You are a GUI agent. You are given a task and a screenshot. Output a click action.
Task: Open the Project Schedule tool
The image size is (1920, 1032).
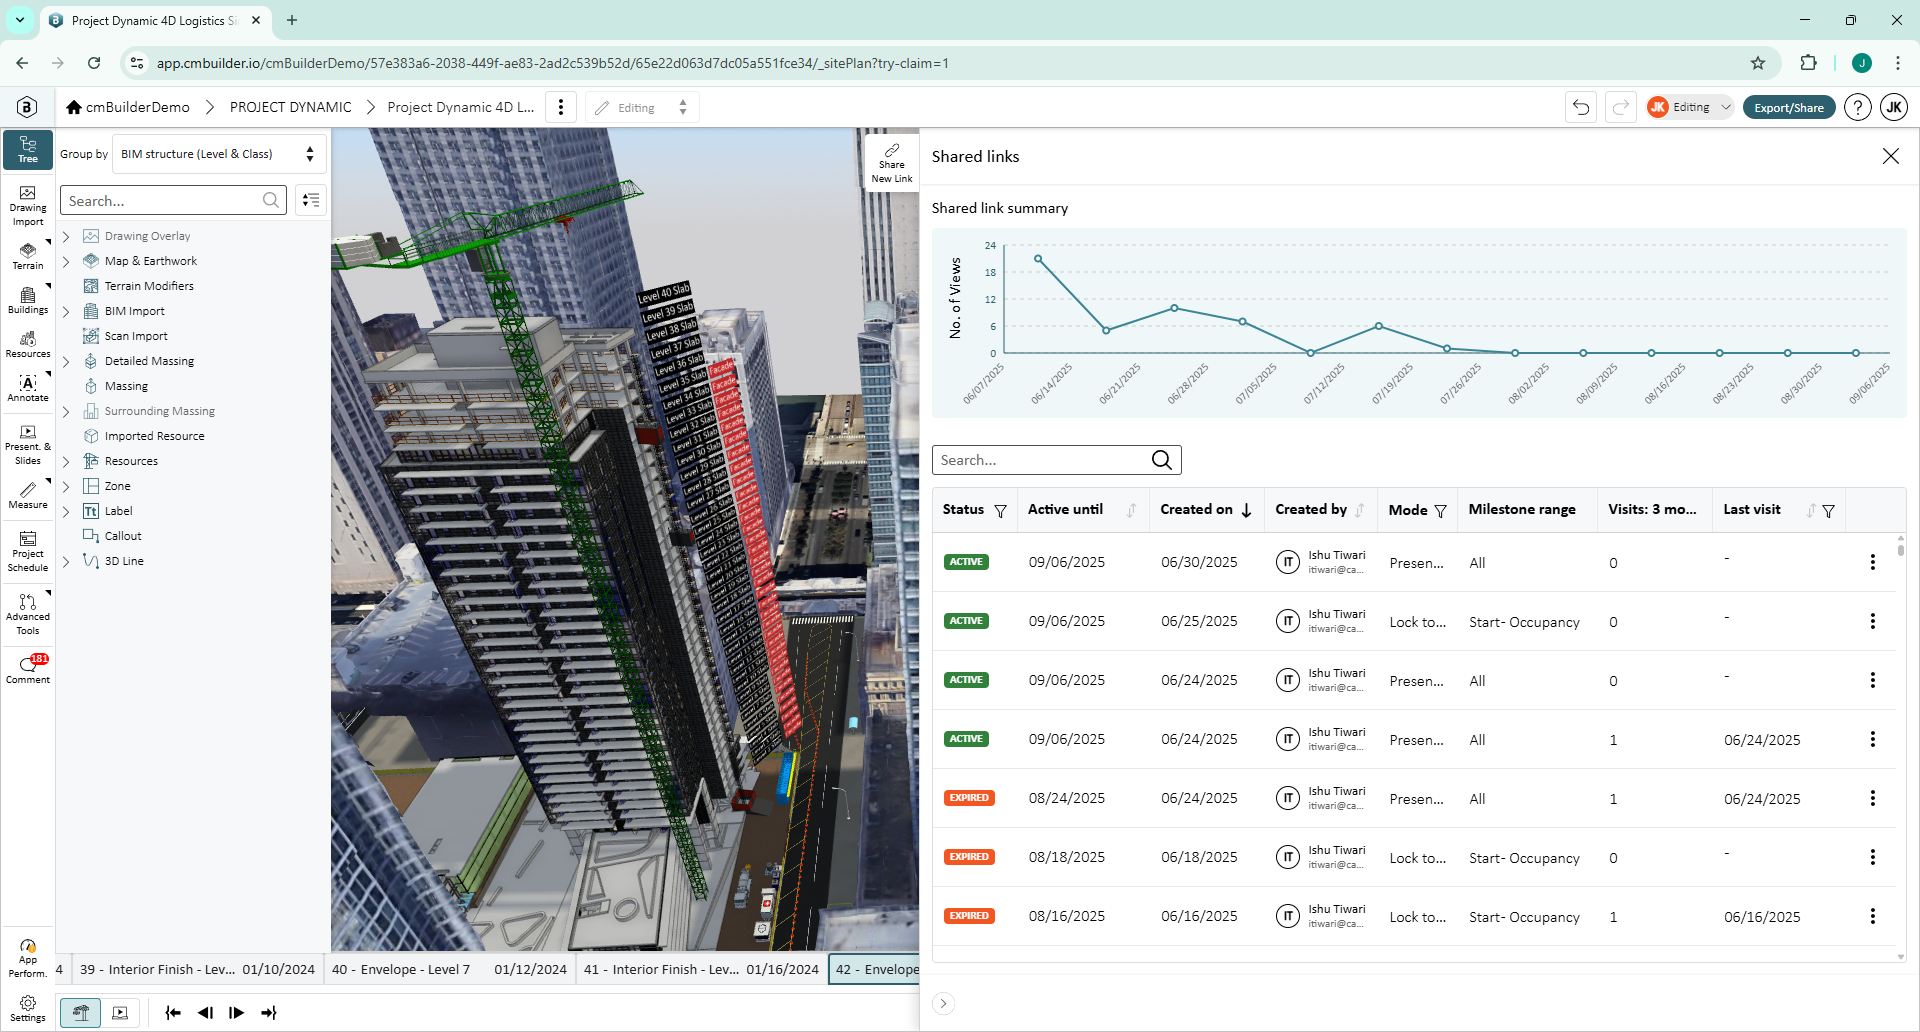[28, 552]
